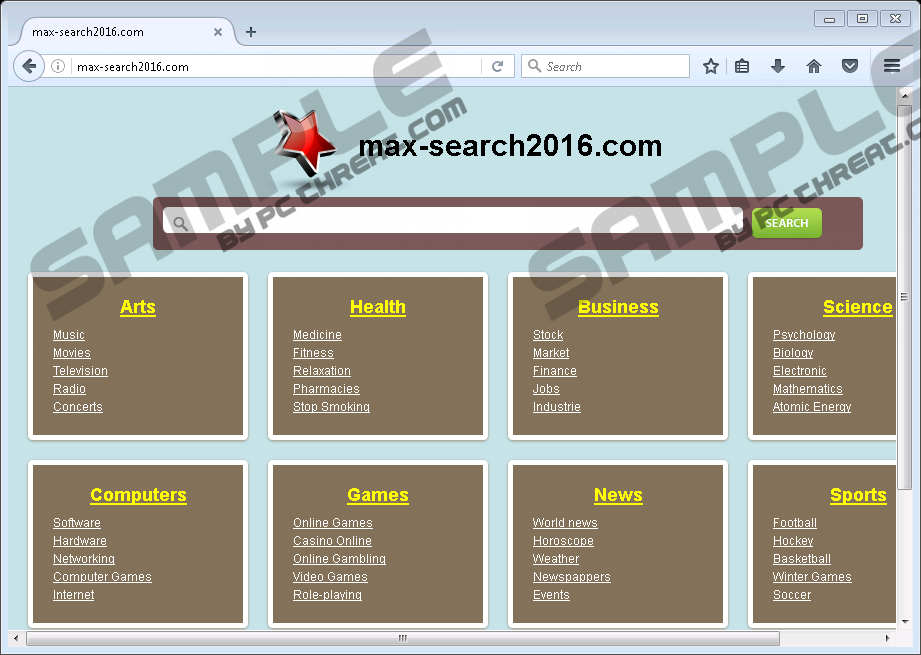The width and height of the screenshot is (921, 655).
Task: Open the Health category heading link
Action: click(x=378, y=307)
